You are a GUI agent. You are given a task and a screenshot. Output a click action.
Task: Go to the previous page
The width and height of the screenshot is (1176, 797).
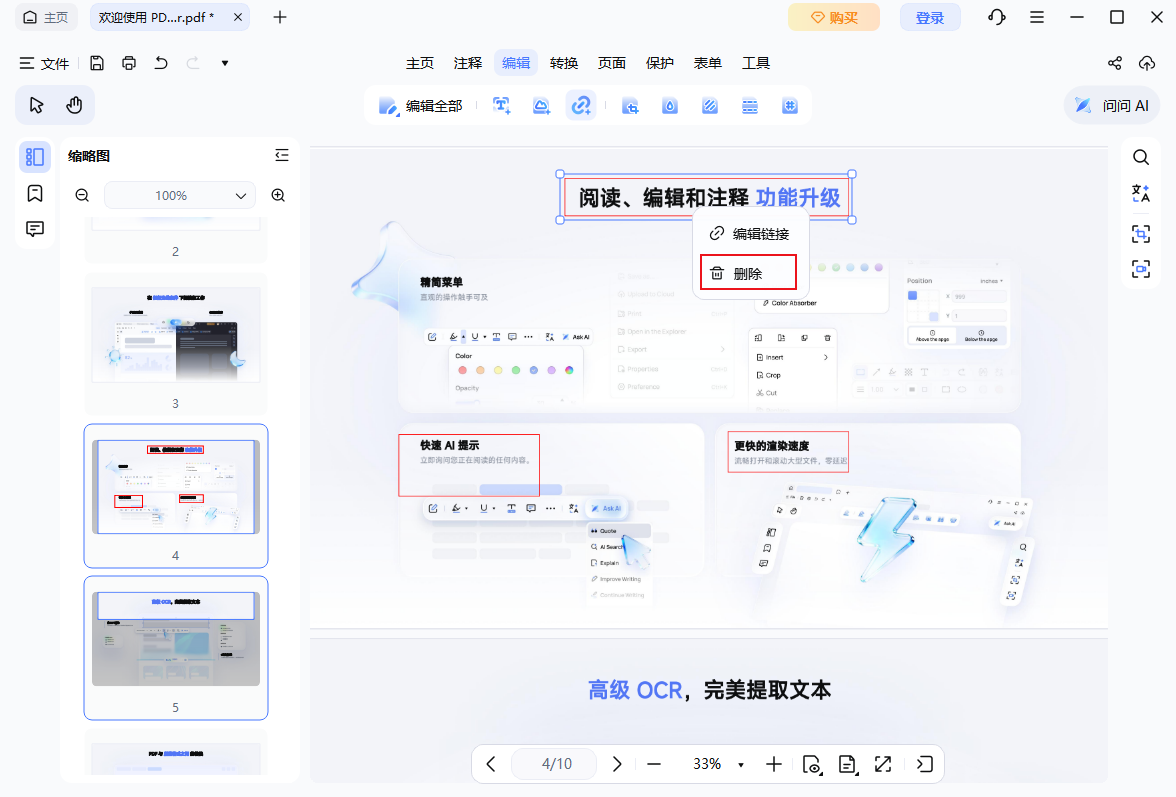(491, 764)
